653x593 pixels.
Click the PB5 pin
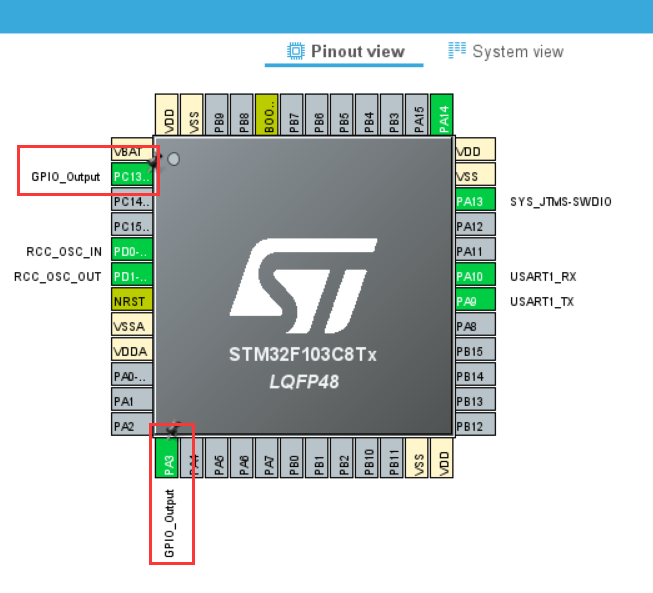[342, 114]
